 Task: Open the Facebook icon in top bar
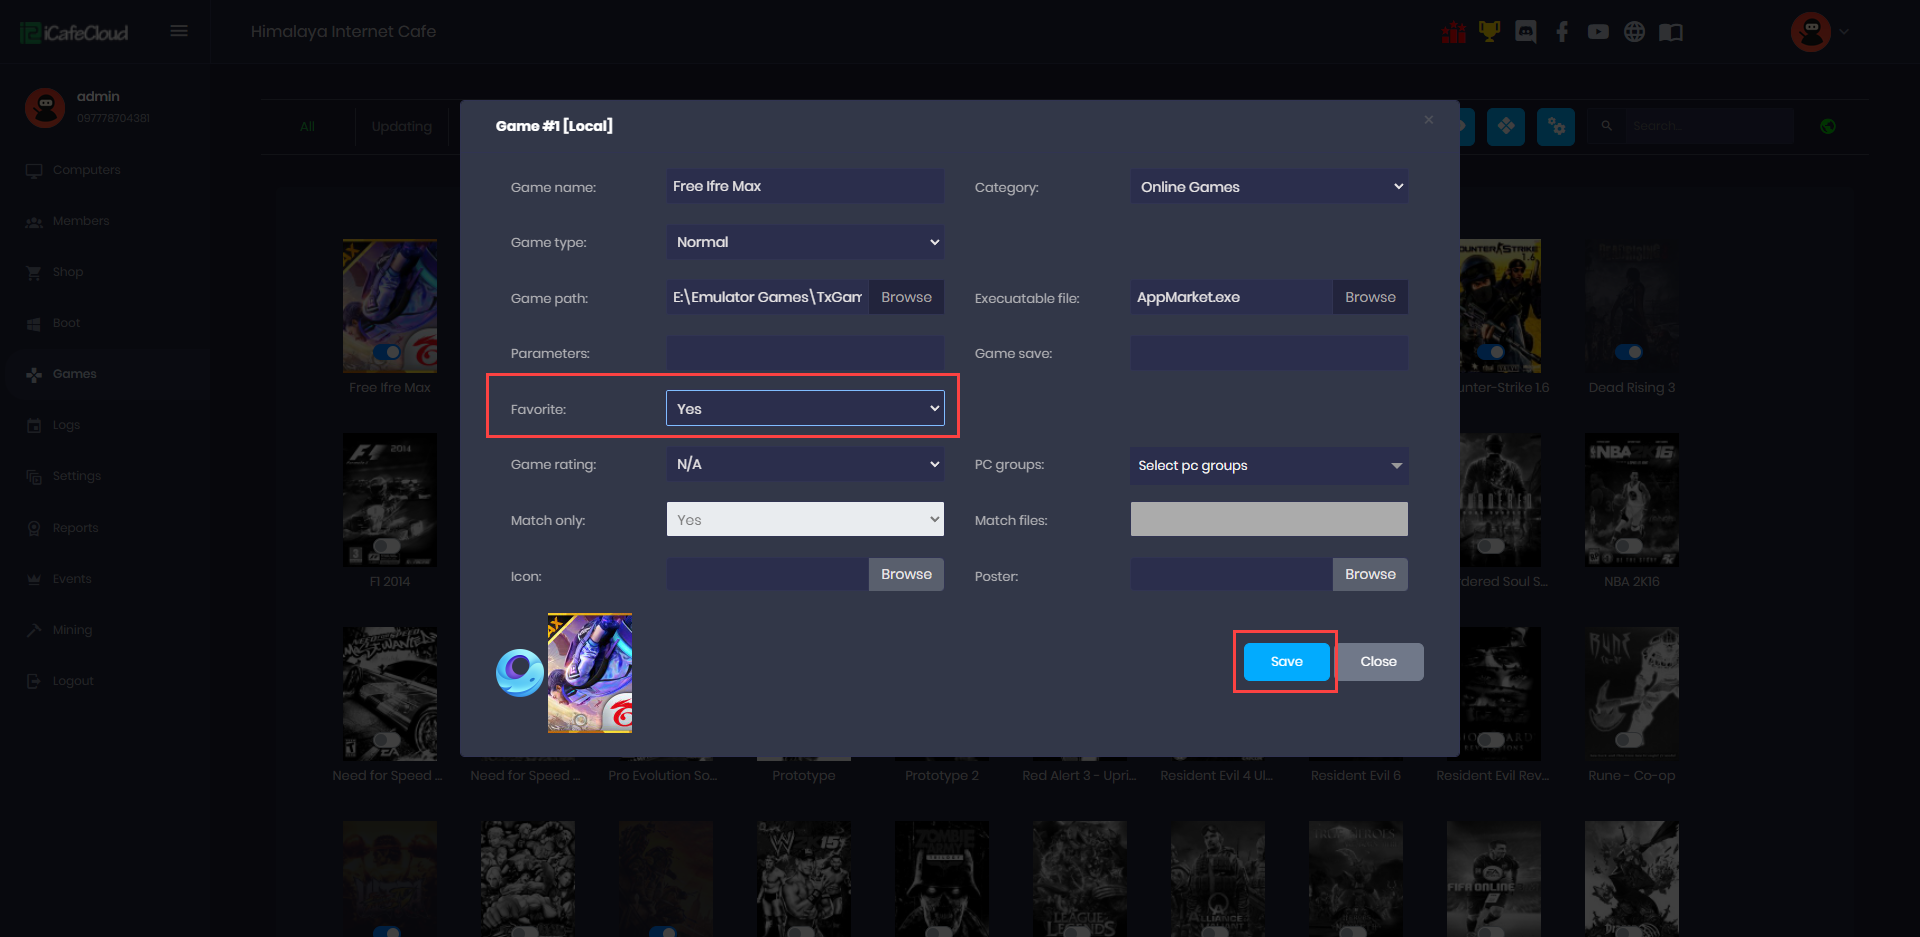point(1561,32)
